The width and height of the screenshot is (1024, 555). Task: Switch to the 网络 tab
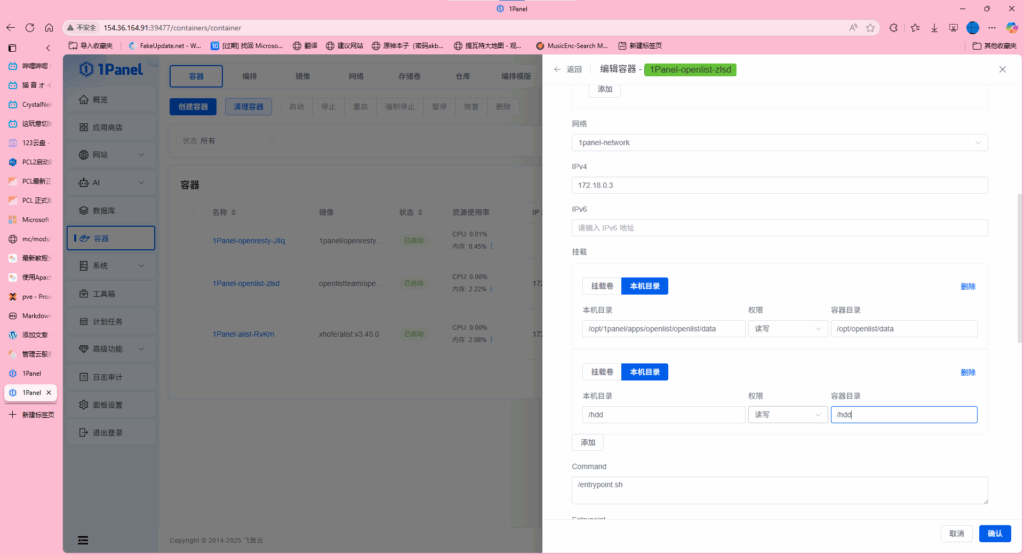(x=356, y=76)
